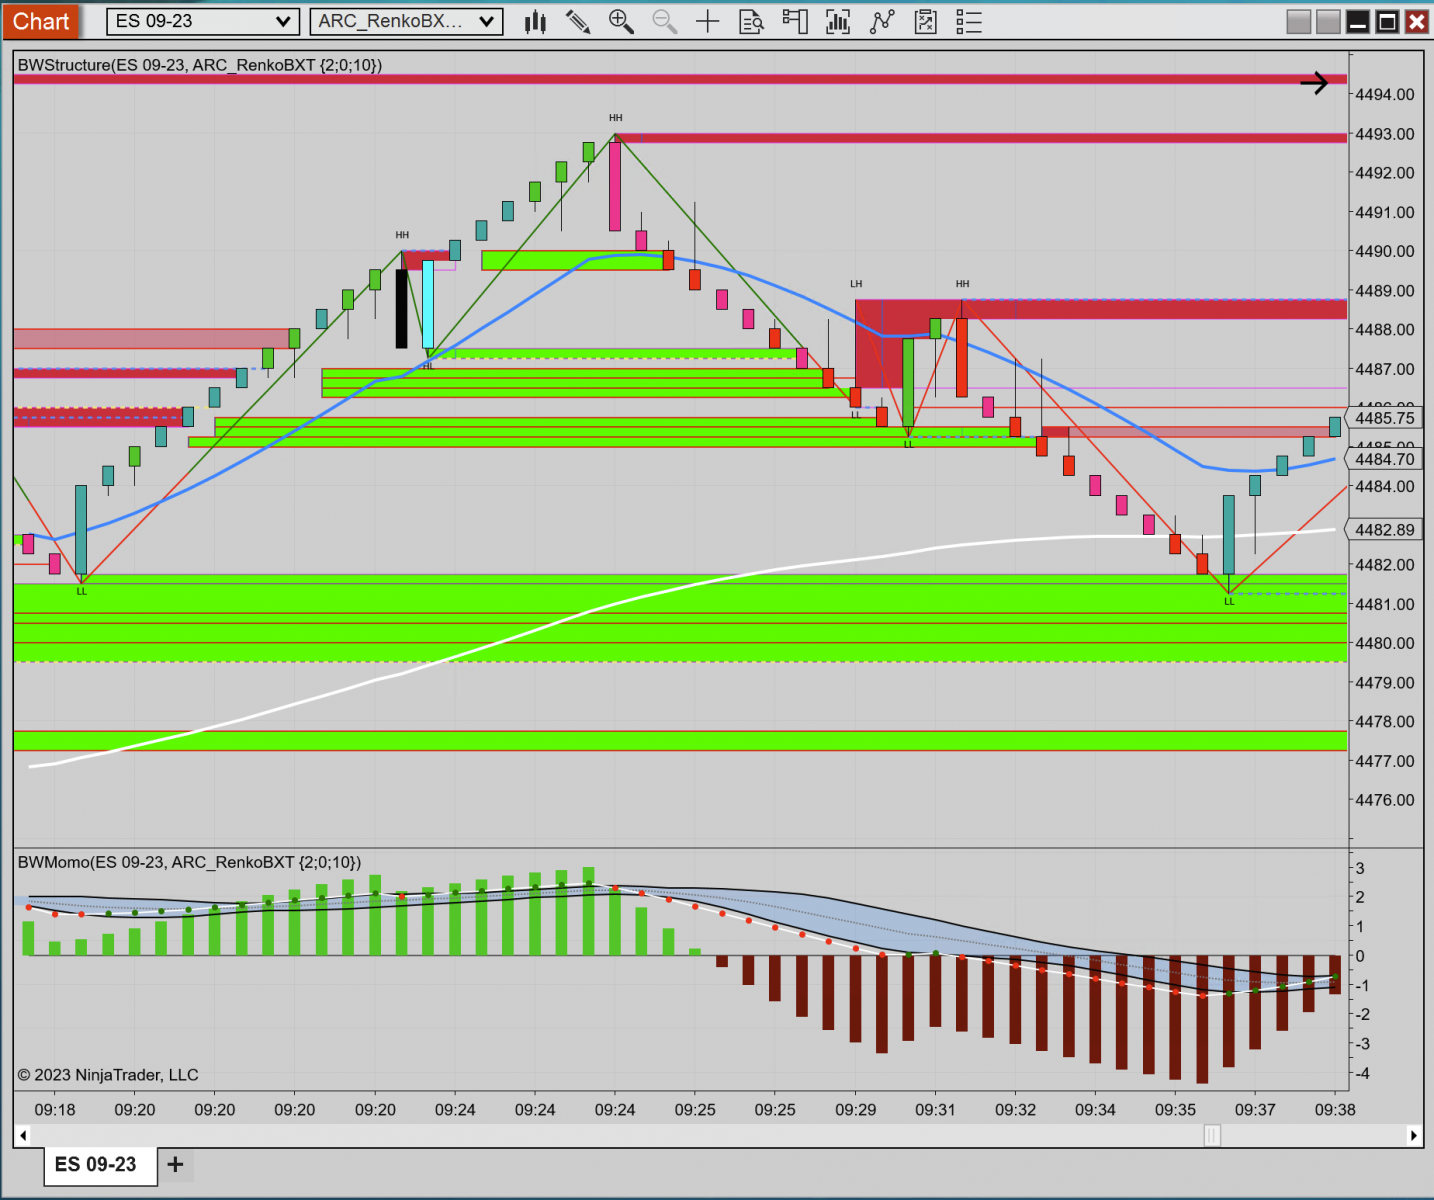The image size is (1434, 1200).
Task: Click the scrollbar left arrow
Action: tap(23, 1135)
